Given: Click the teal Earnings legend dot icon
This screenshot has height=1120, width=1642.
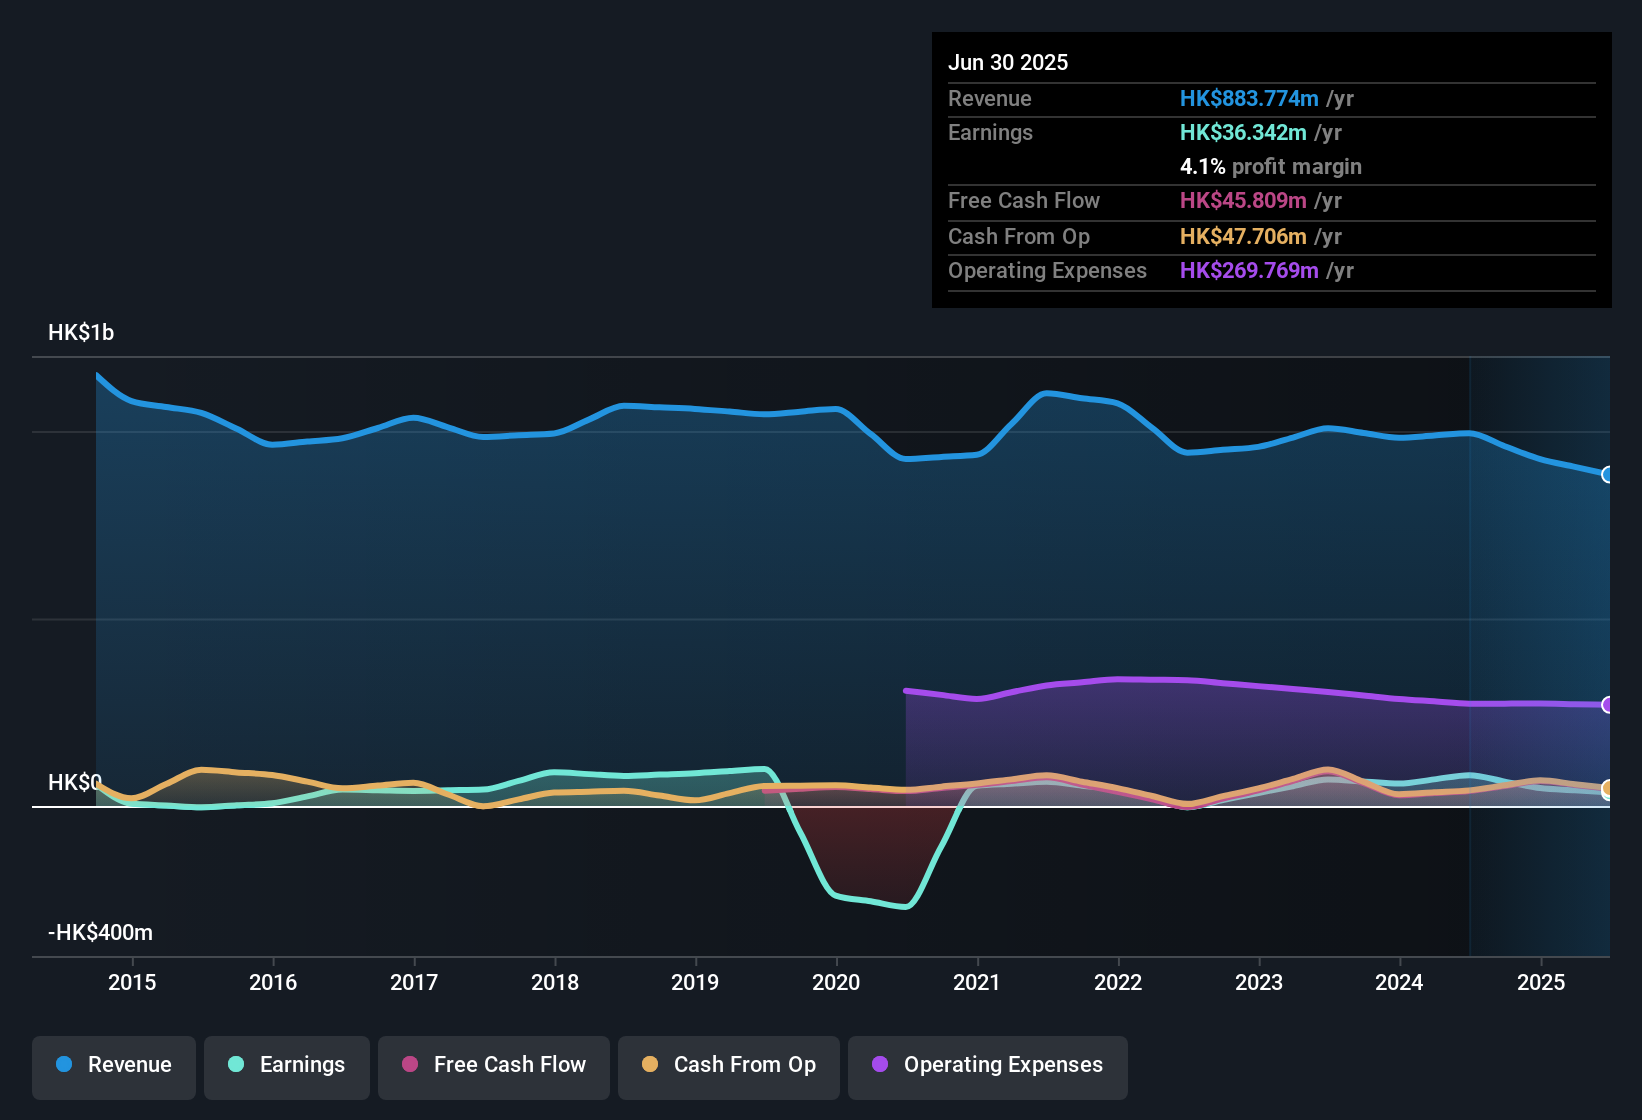Looking at the screenshot, I should (236, 1065).
